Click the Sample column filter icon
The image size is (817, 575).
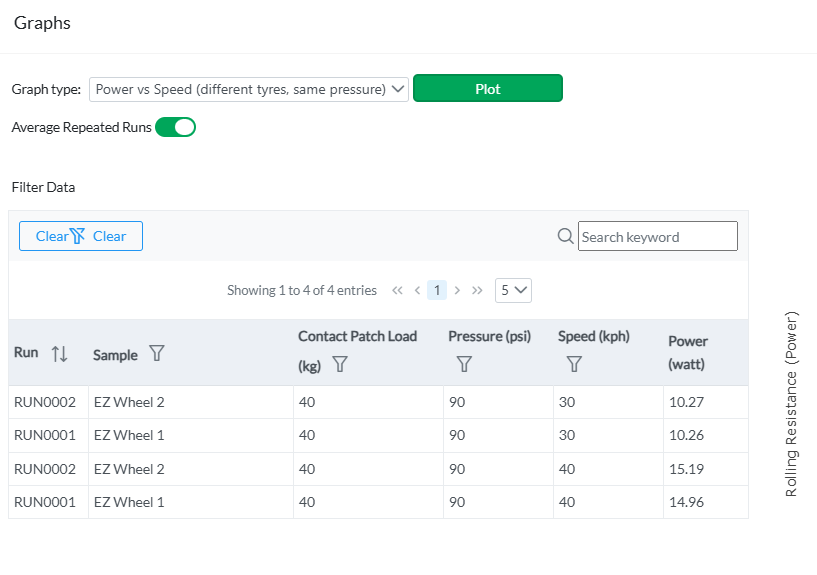156,353
